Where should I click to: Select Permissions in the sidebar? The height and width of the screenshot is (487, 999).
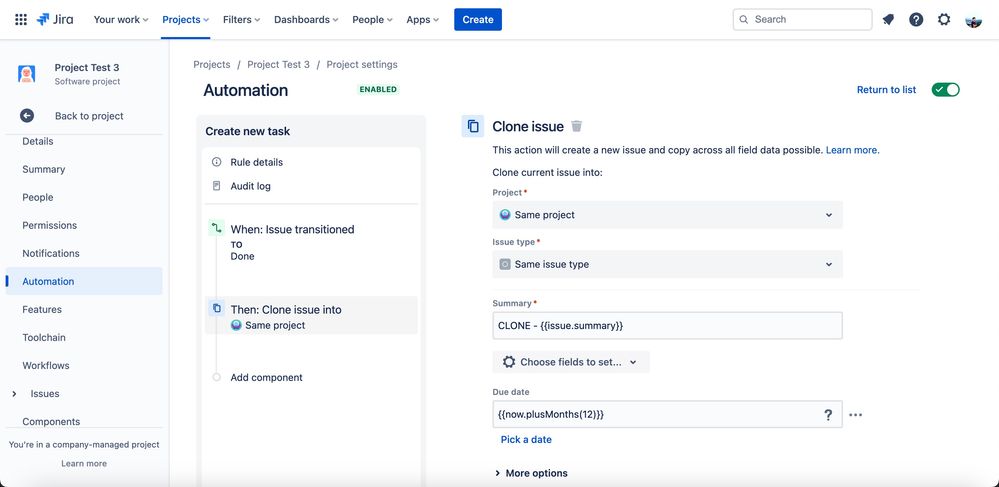point(49,225)
